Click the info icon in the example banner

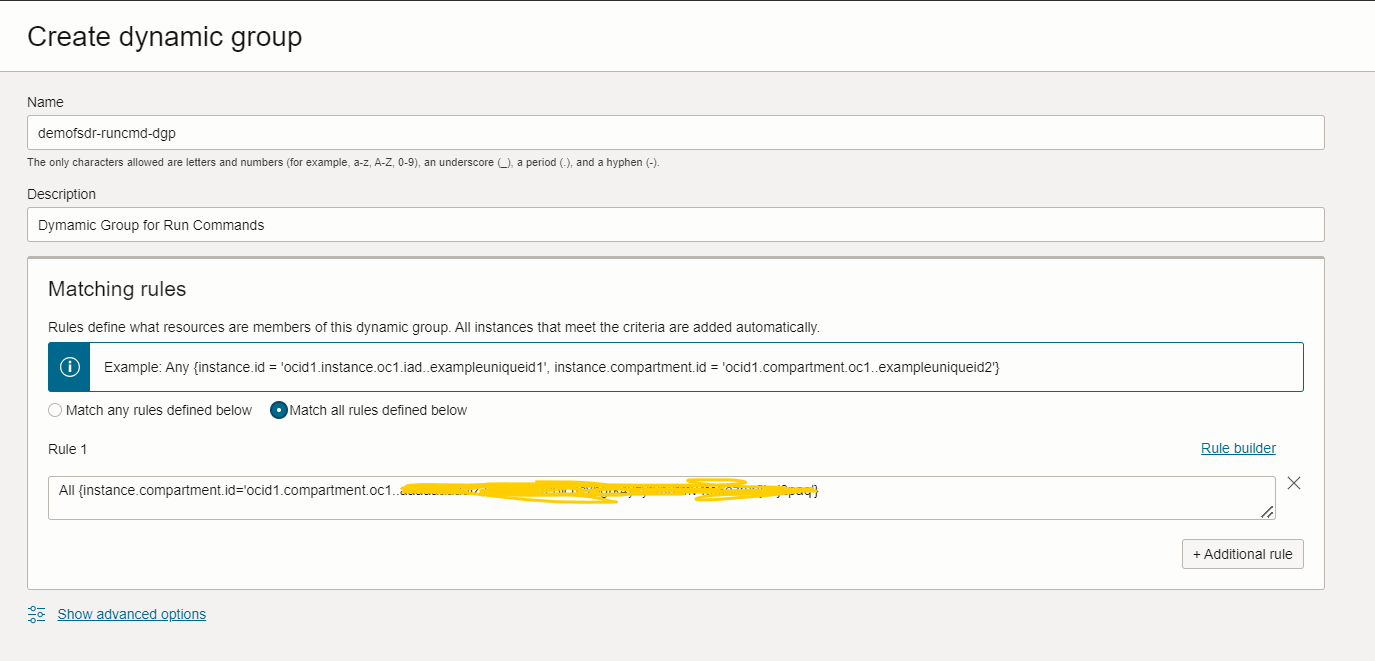coord(69,366)
